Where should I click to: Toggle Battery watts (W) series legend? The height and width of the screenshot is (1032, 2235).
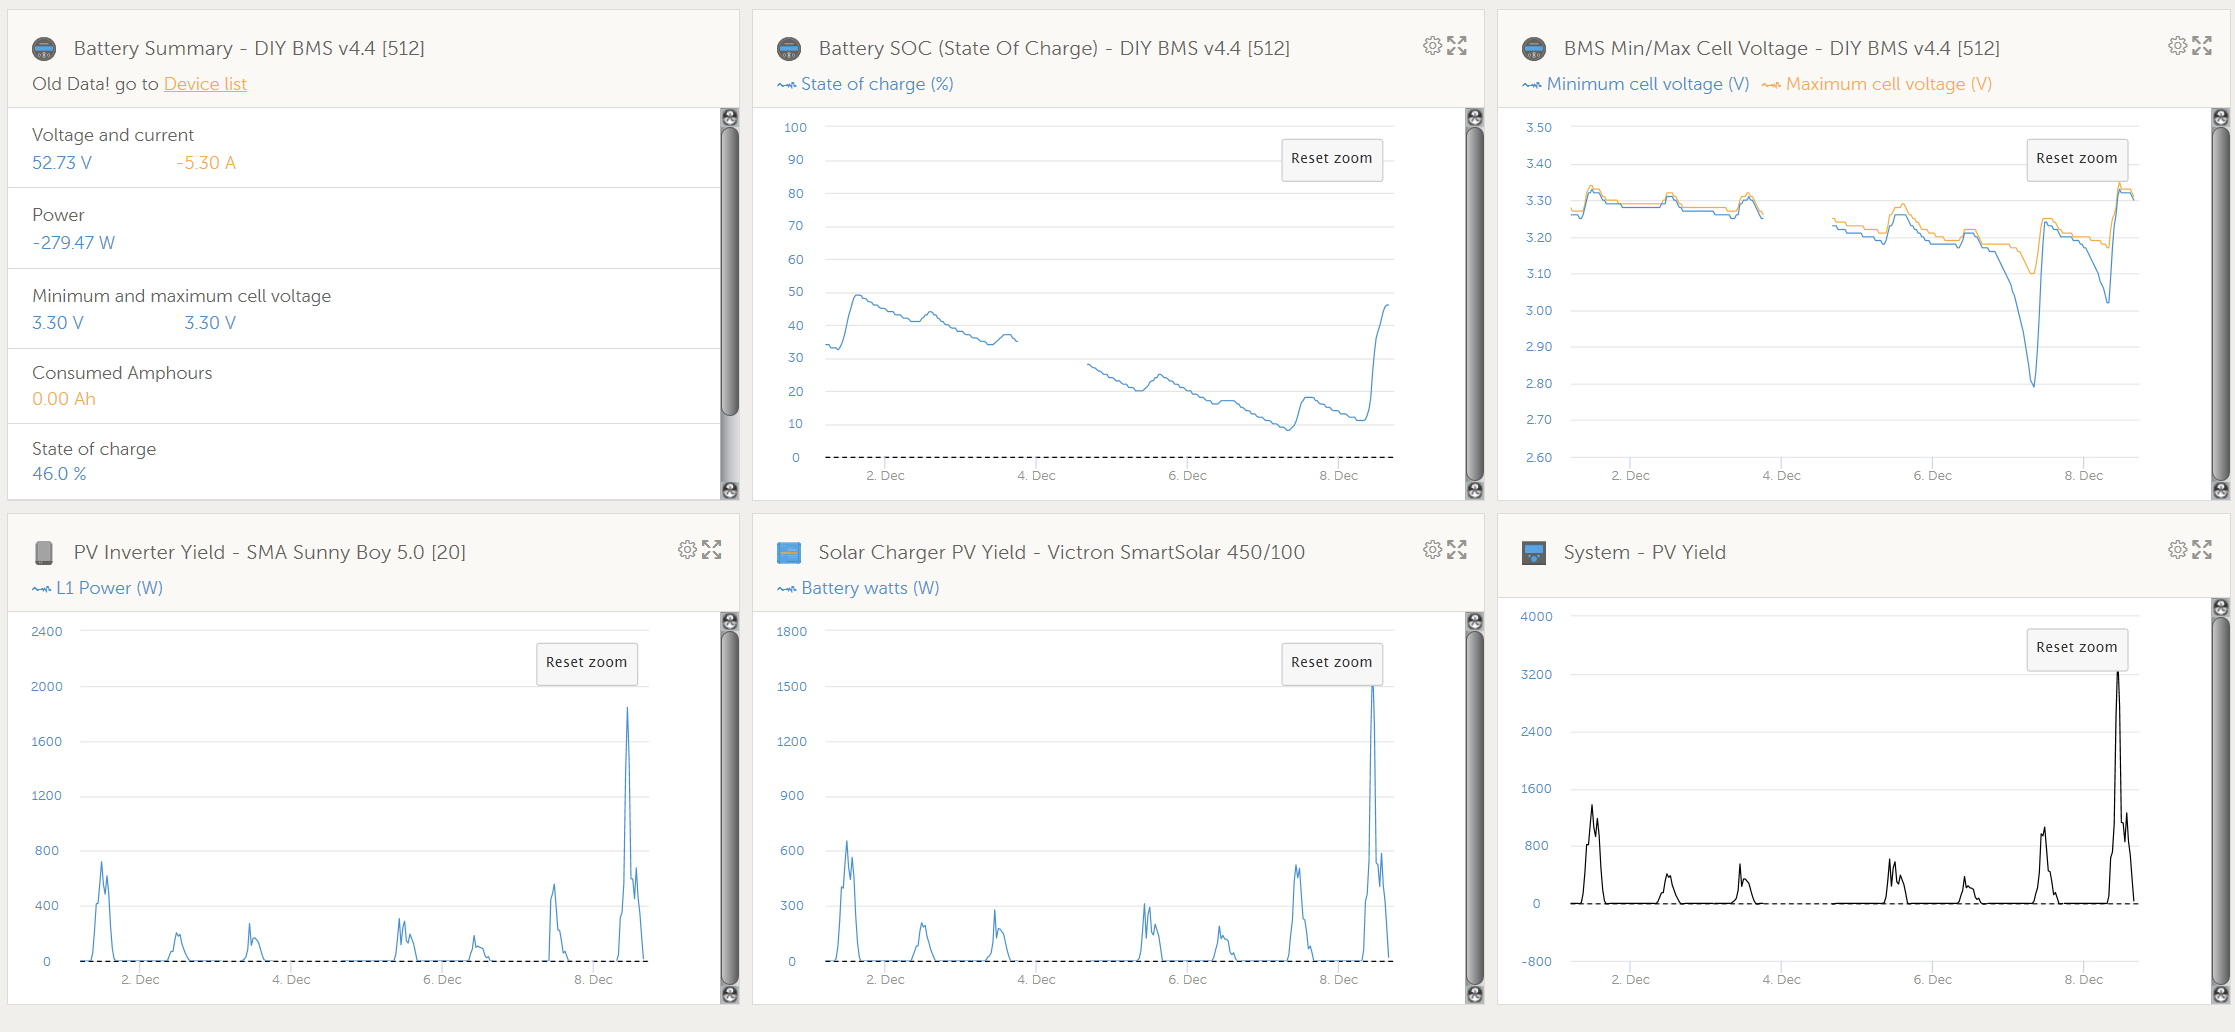point(858,588)
